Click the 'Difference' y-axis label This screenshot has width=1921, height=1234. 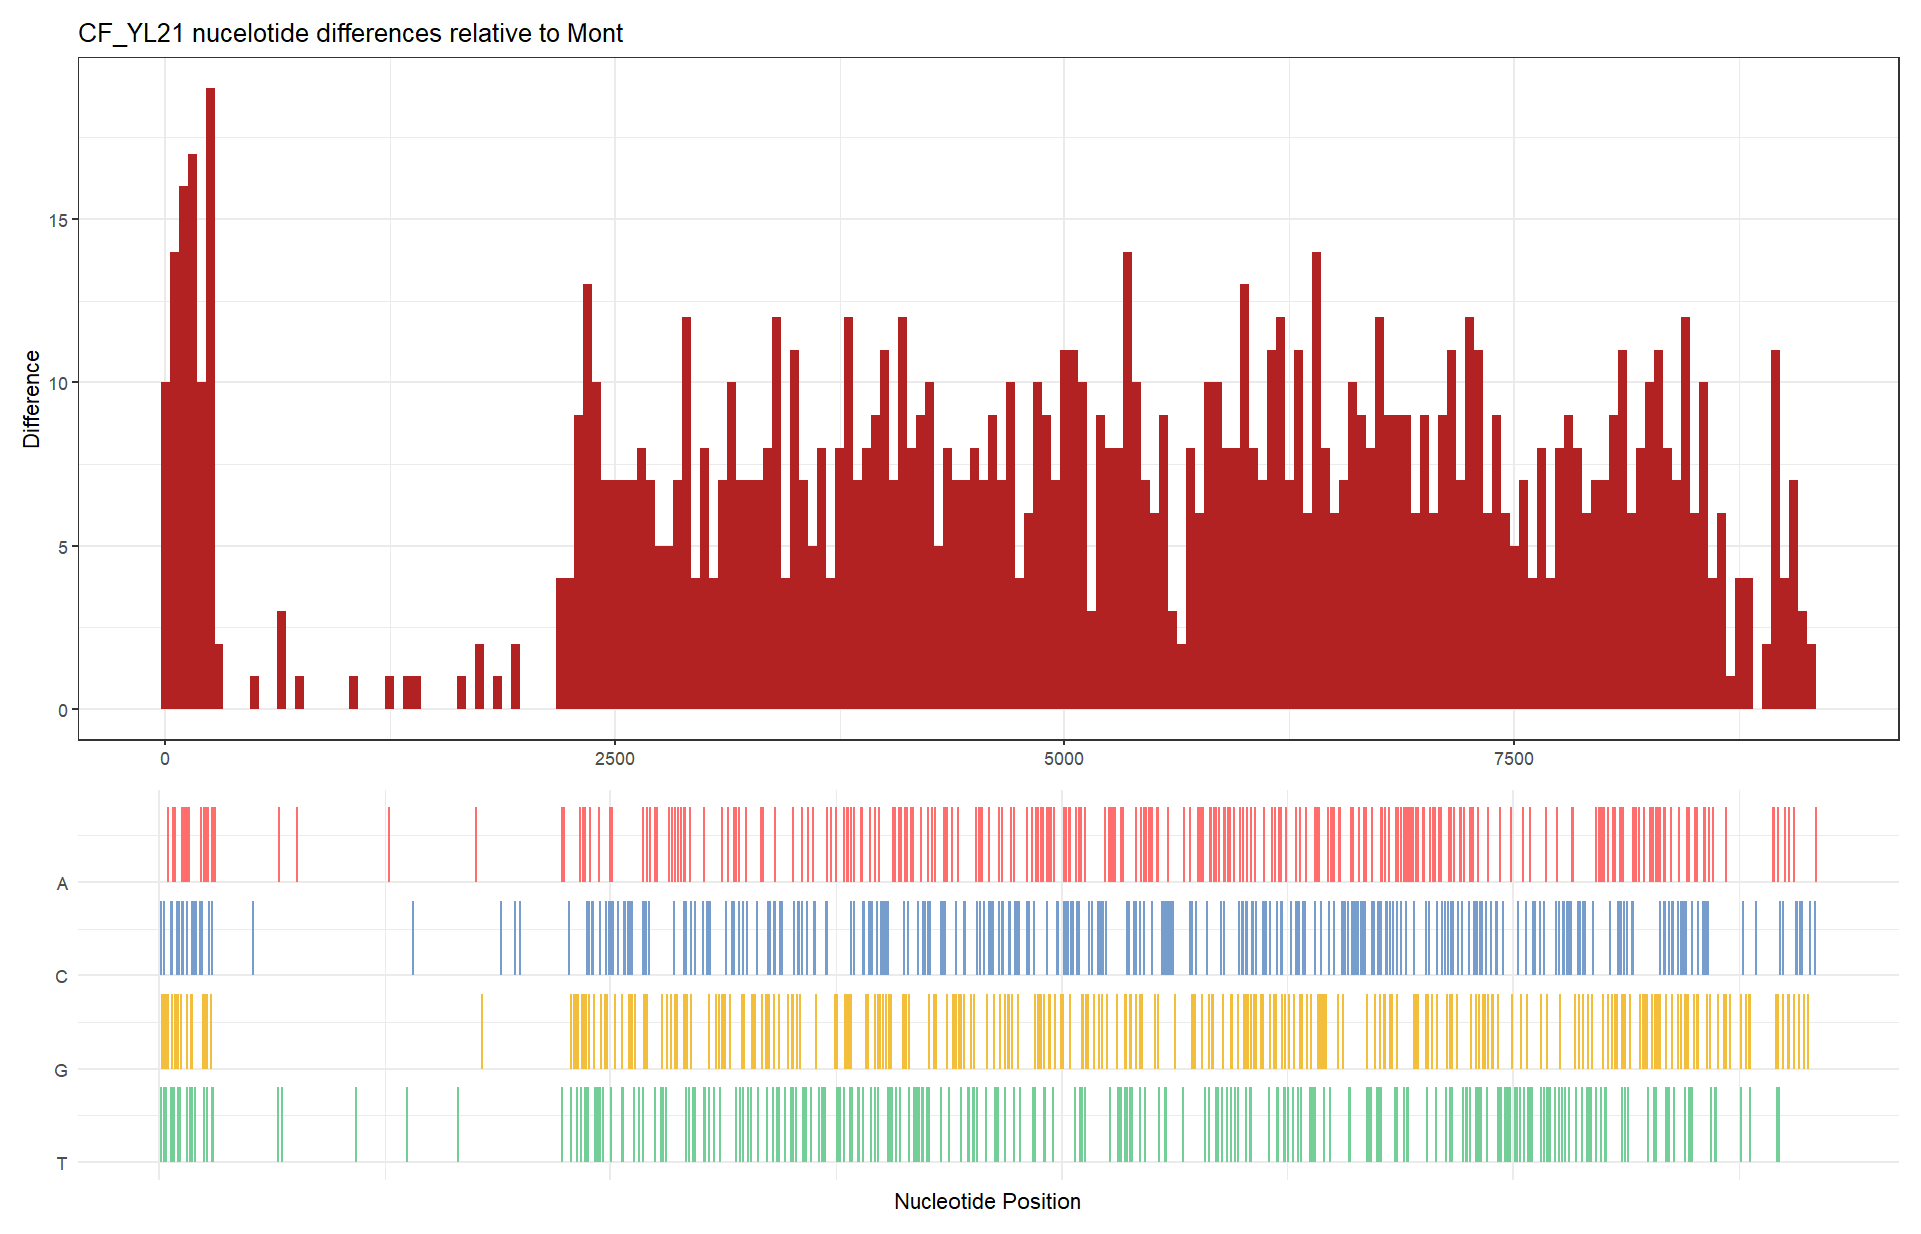(x=32, y=399)
